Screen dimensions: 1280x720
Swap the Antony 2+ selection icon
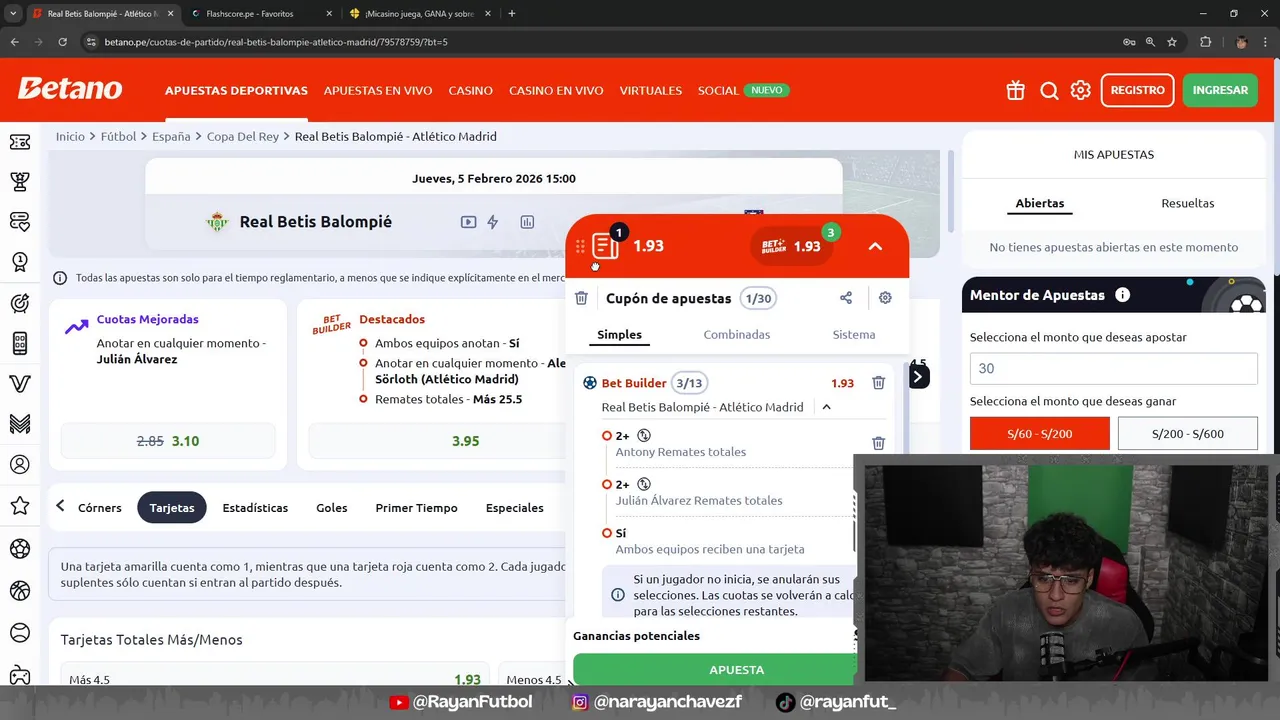click(x=644, y=436)
